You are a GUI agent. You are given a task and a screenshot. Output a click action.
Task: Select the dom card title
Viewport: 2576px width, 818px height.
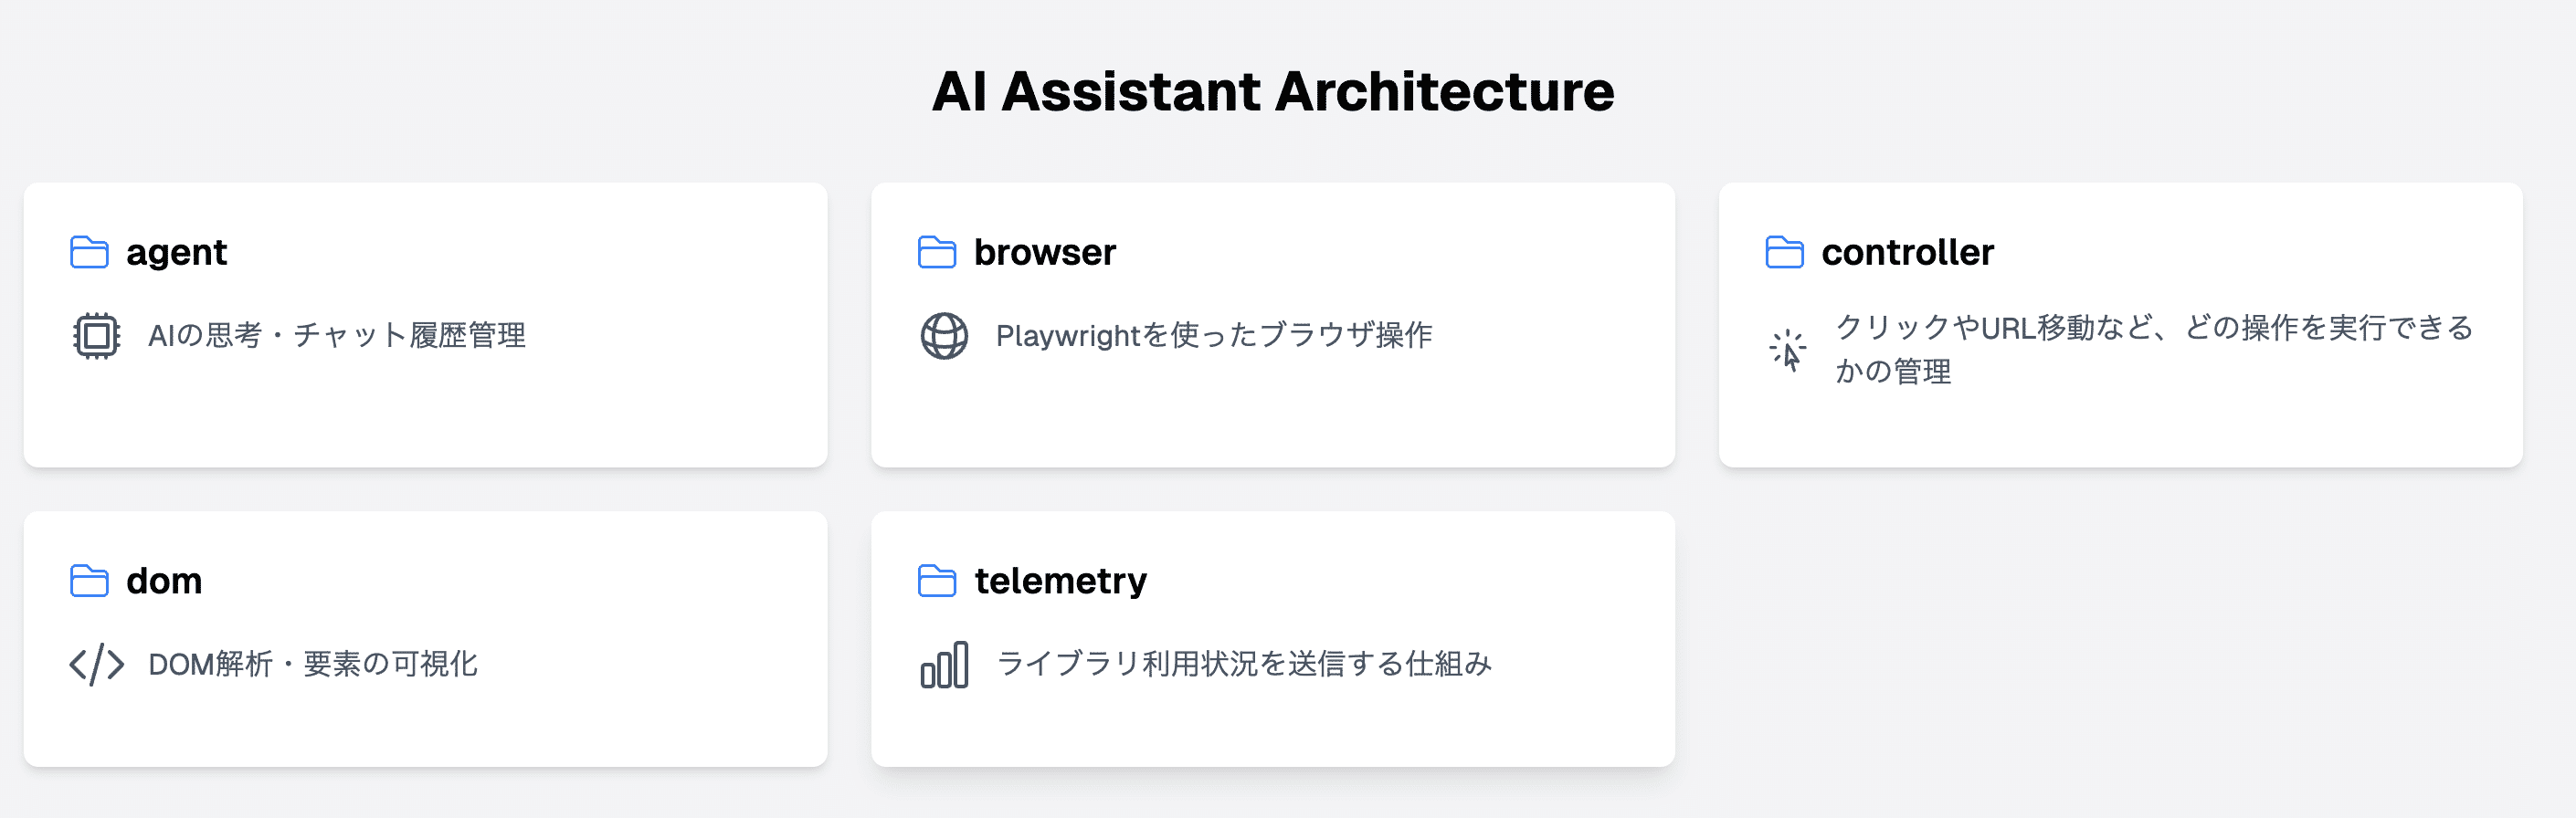pos(164,581)
